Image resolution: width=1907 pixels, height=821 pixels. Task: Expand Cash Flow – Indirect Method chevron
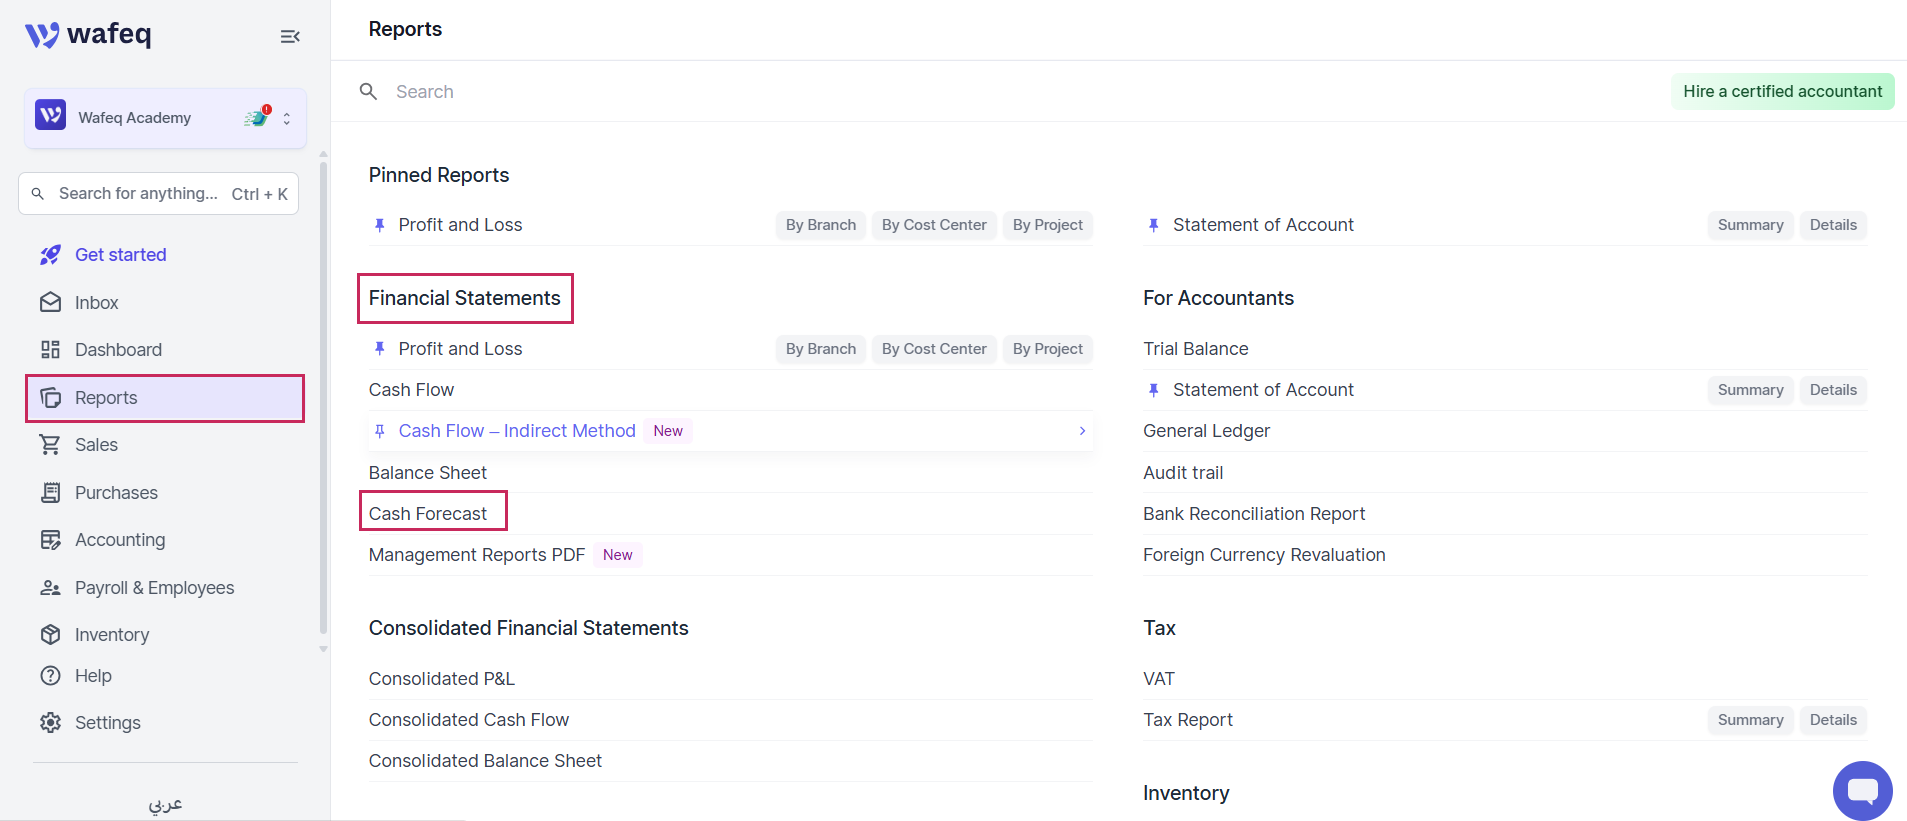point(1082,431)
